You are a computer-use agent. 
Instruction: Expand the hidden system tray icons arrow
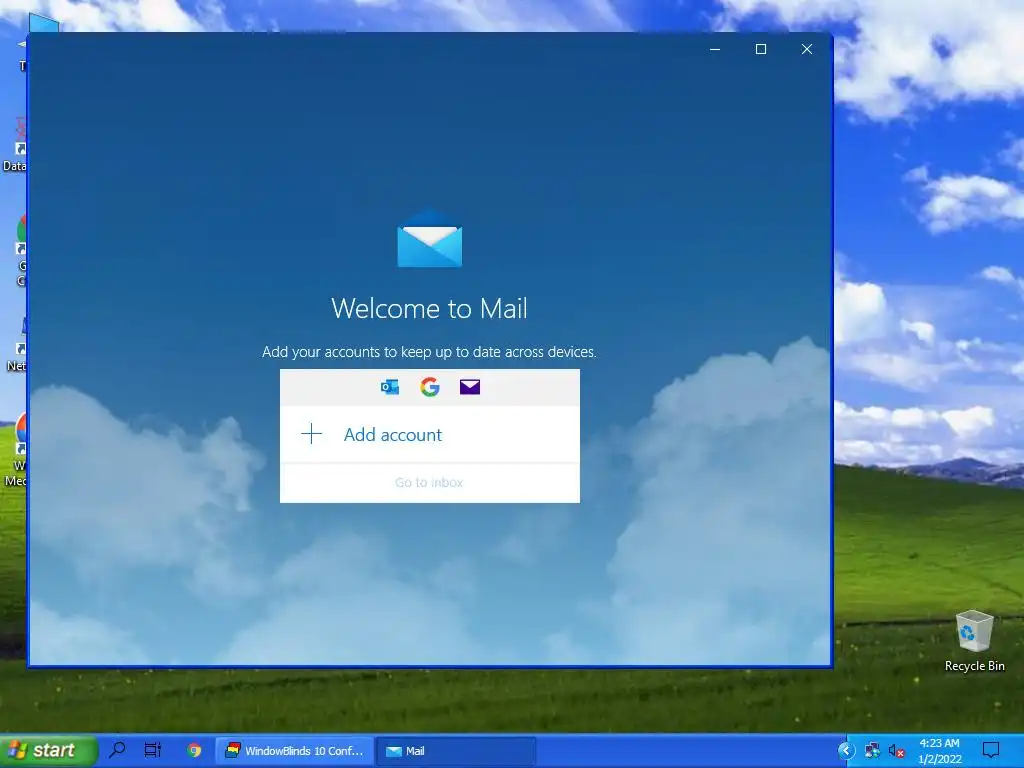pos(846,750)
